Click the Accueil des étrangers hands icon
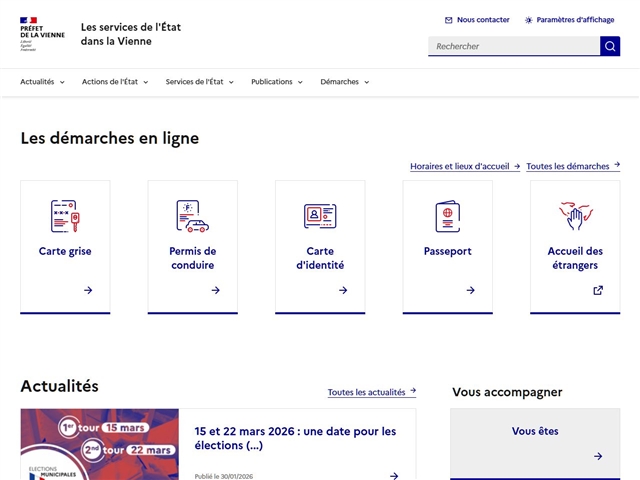Viewport: 640px width, 480px height. click(x=575, y=216)
